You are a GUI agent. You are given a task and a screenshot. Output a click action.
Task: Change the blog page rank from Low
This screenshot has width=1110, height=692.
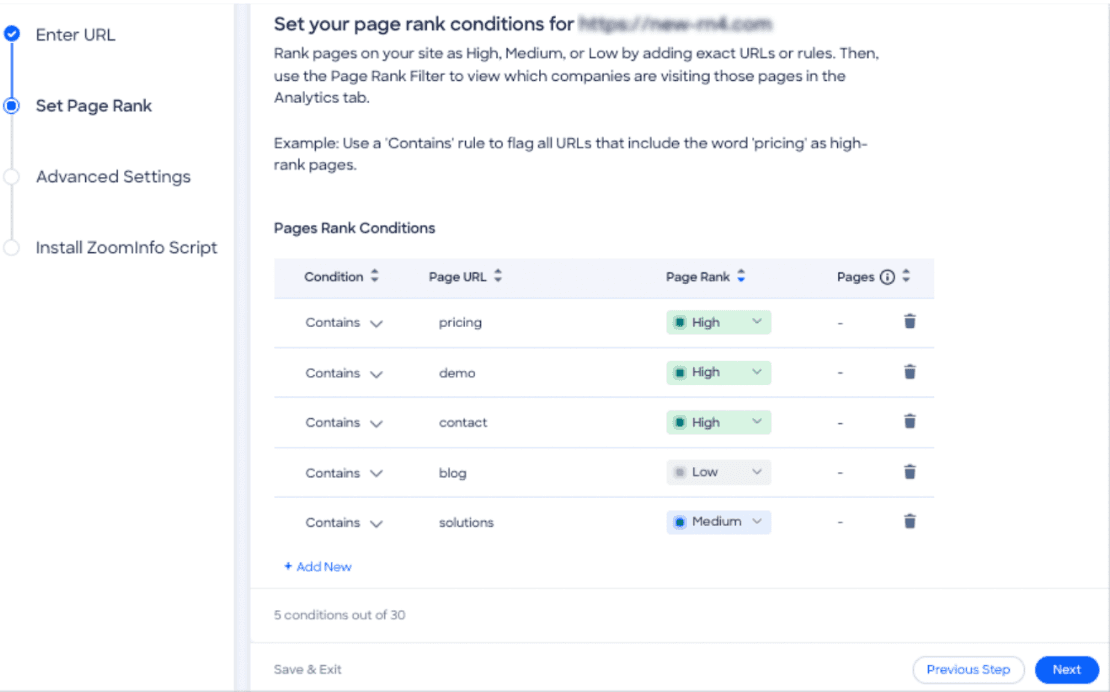click(718, 472)
